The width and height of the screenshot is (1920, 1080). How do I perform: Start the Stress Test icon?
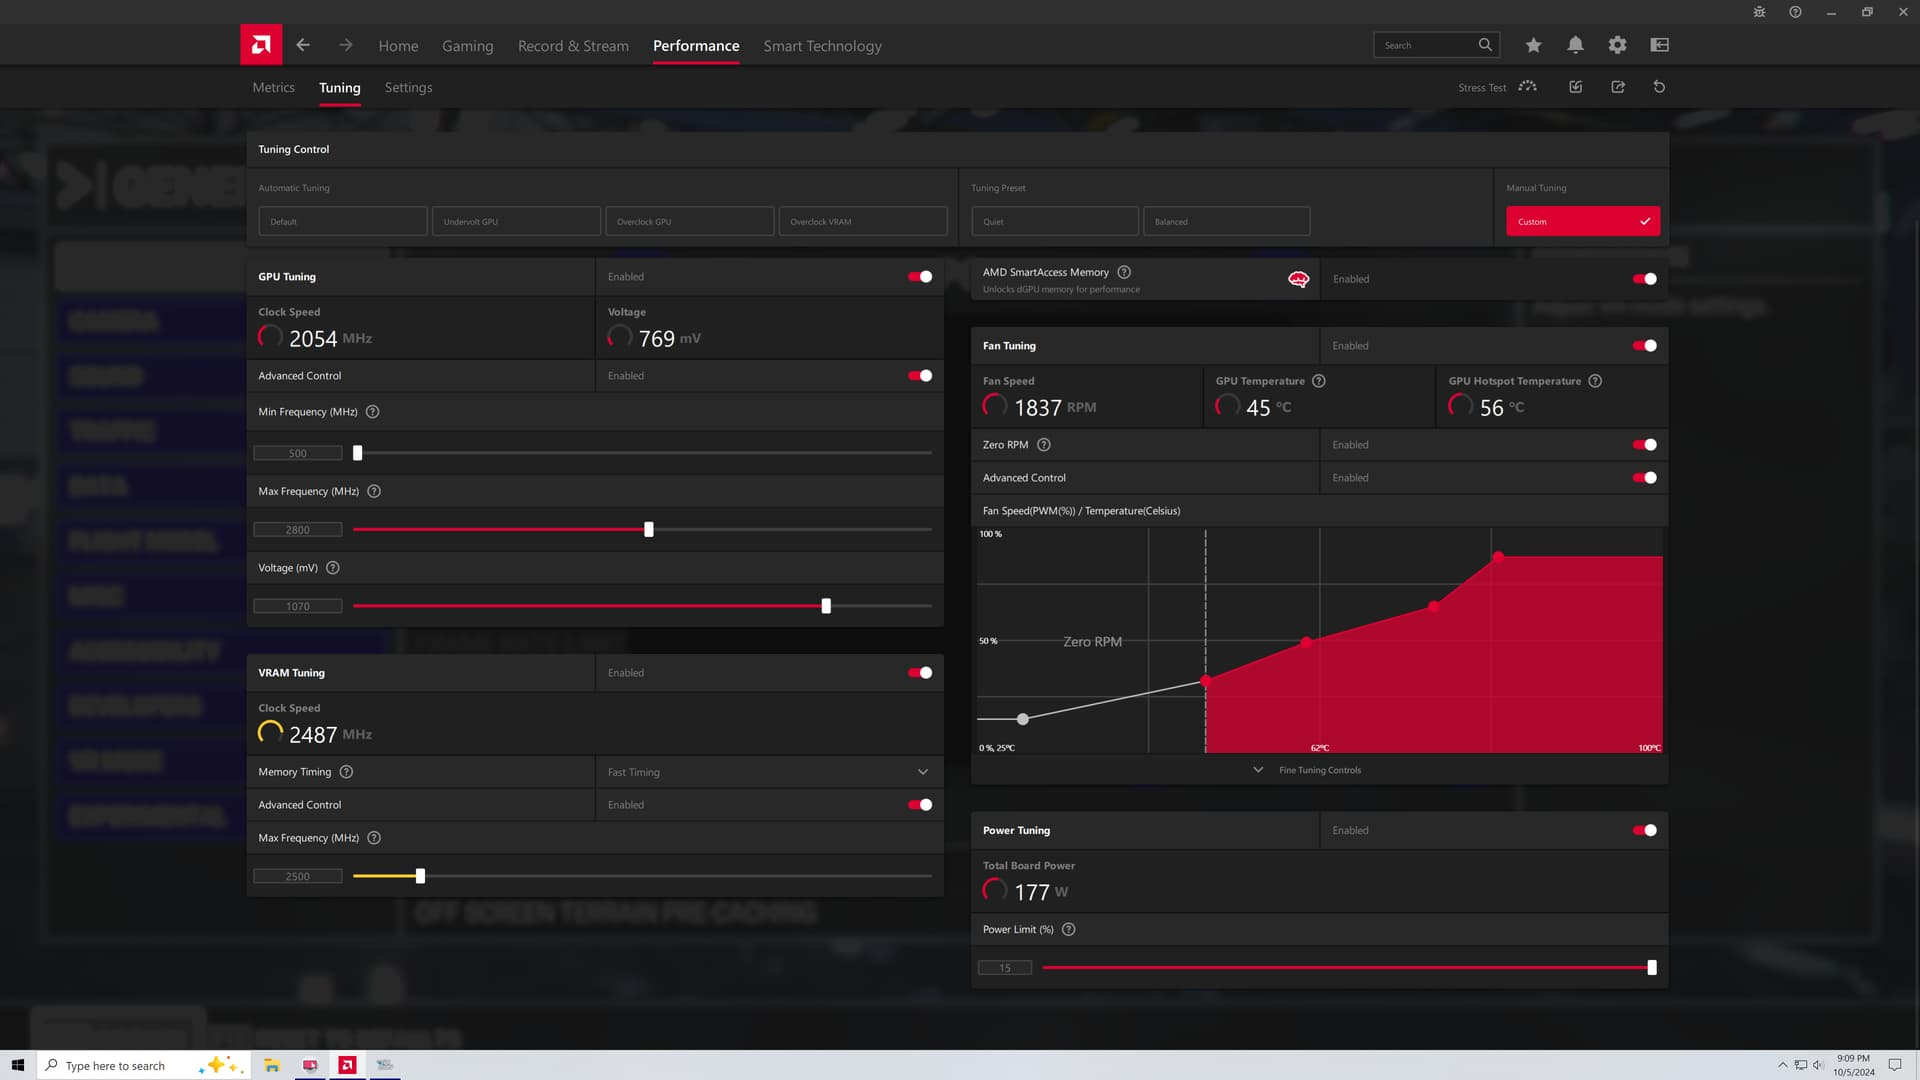(1527, 87)
